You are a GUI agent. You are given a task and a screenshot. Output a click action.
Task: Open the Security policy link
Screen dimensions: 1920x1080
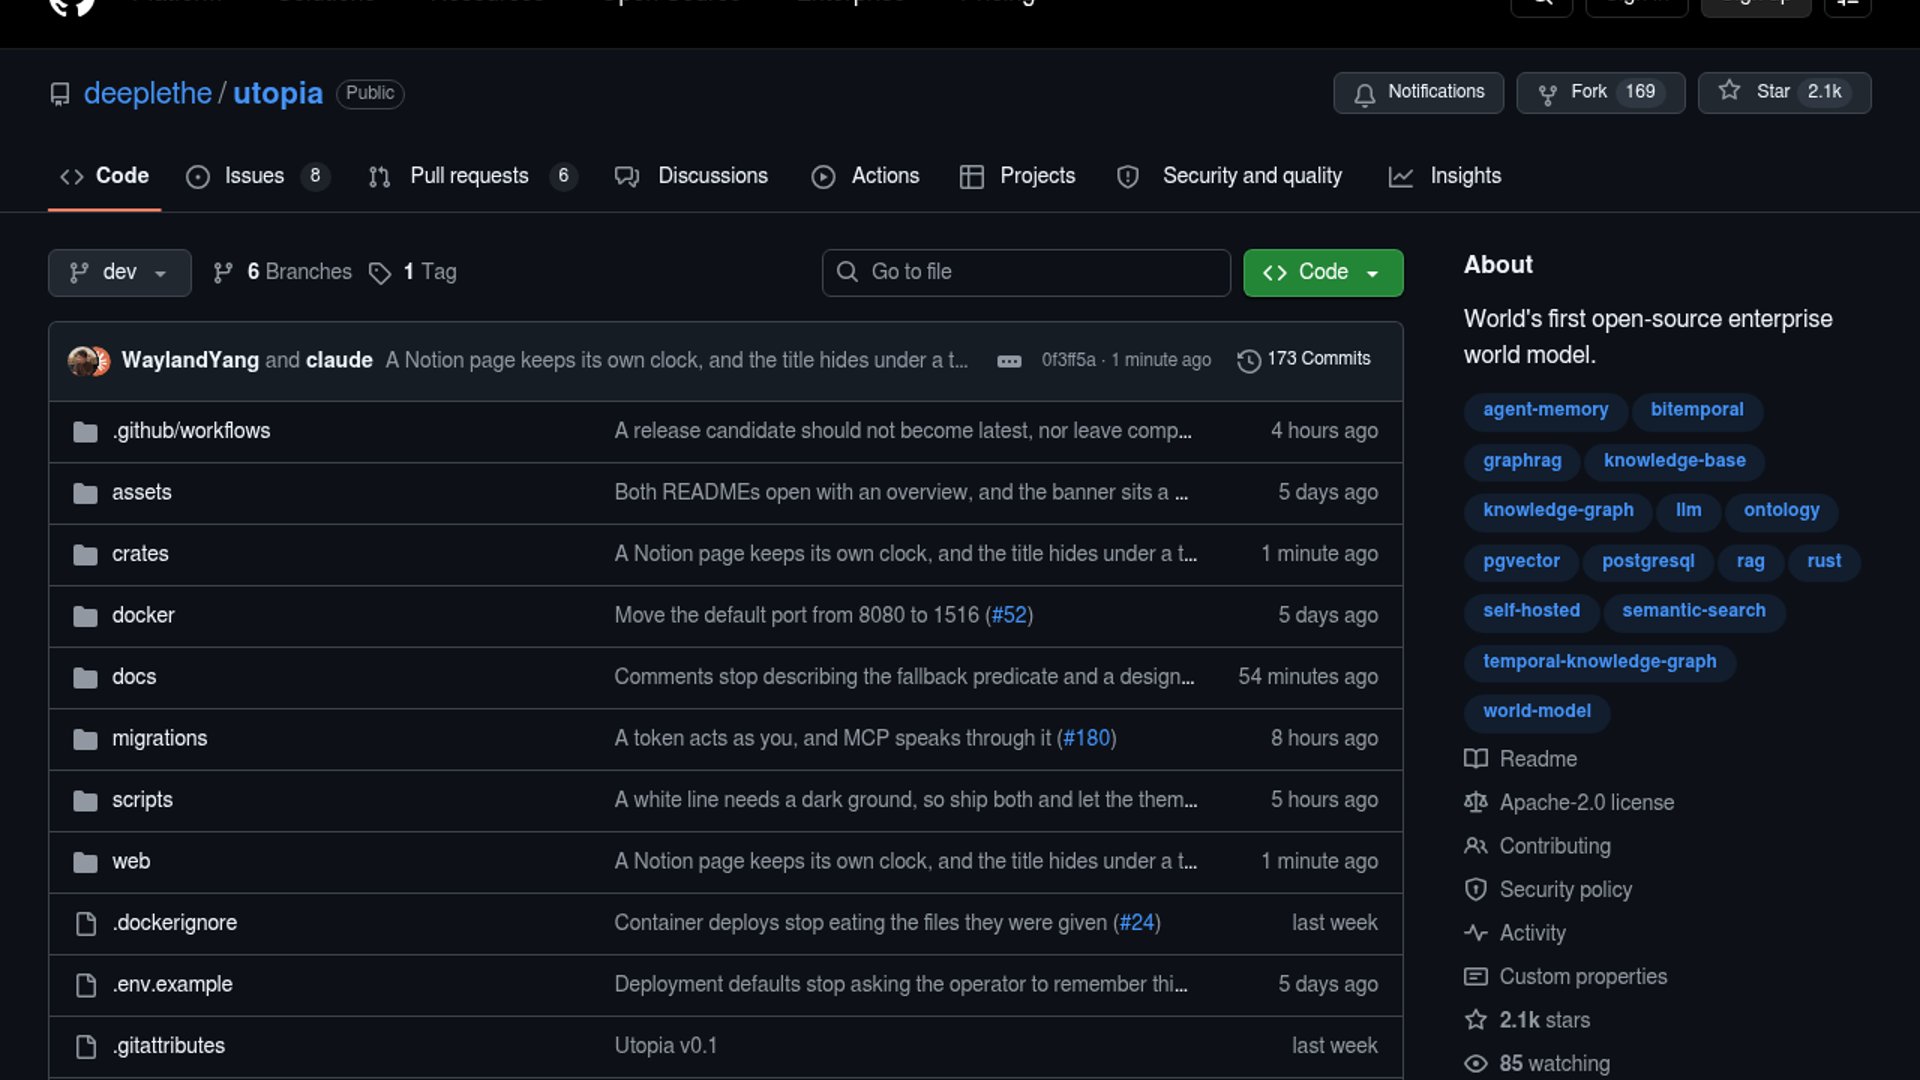(x=1548, y=890)
